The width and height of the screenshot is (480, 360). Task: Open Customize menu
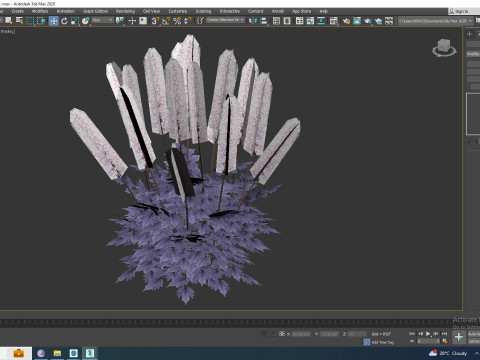click(x=178, y=11)
